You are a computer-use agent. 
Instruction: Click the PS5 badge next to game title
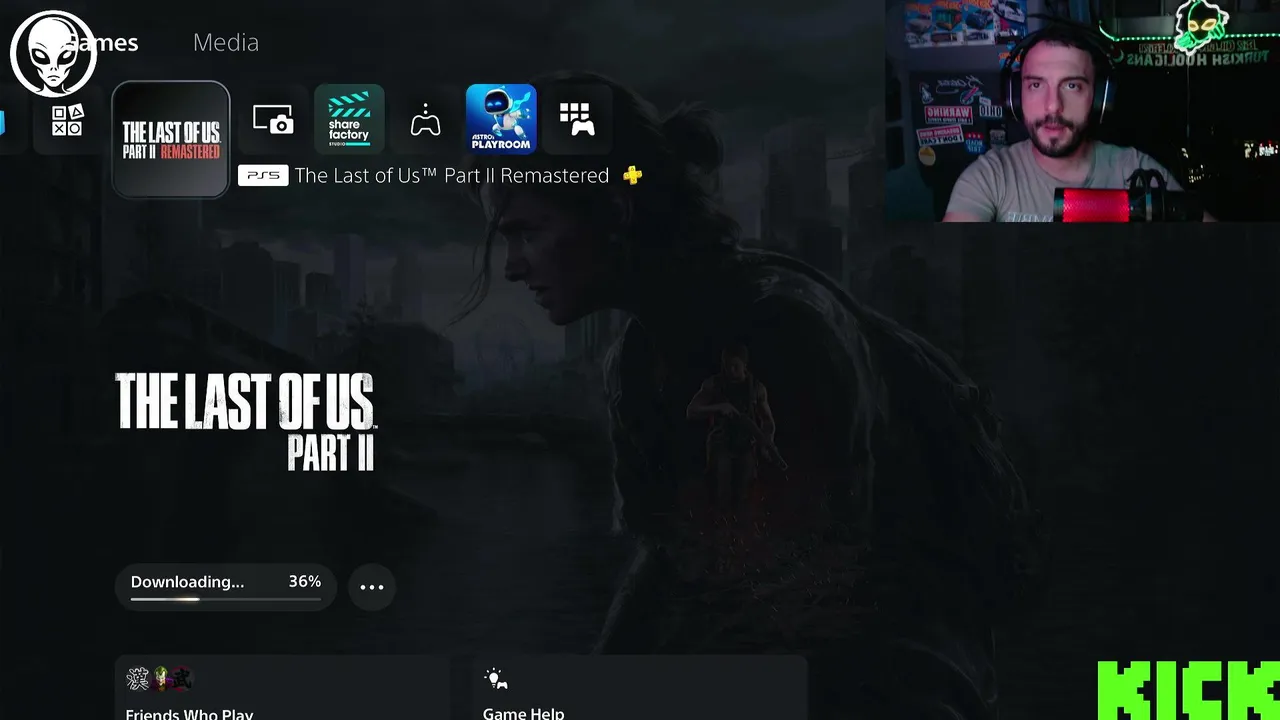pos(263,175)
